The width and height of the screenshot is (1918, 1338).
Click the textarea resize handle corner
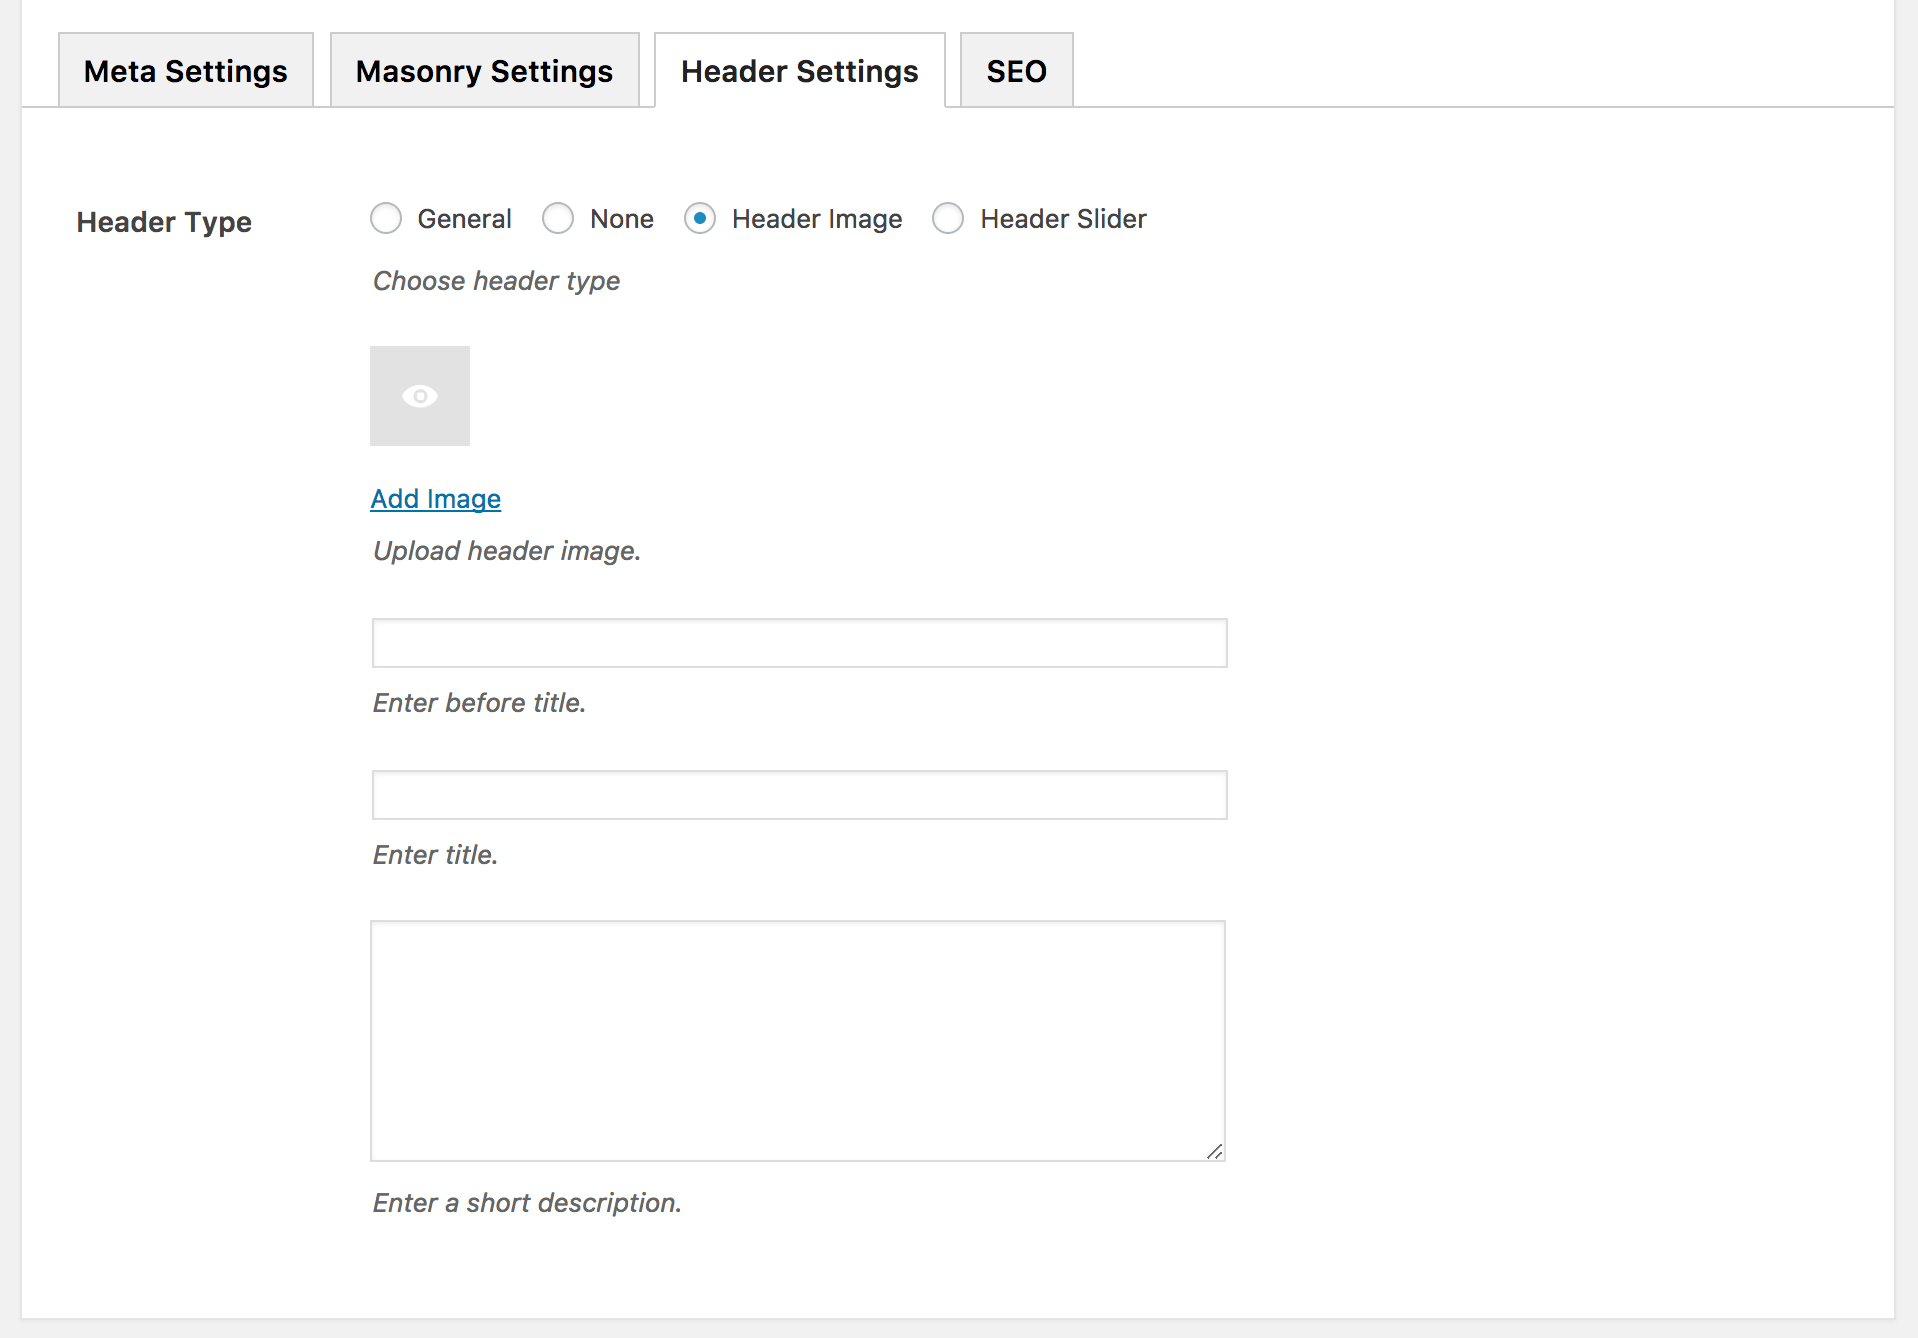1214,1151
